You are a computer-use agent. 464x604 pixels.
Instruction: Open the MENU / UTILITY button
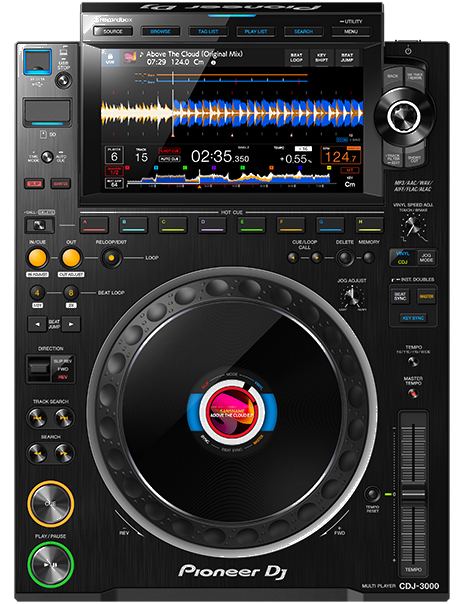351,31
